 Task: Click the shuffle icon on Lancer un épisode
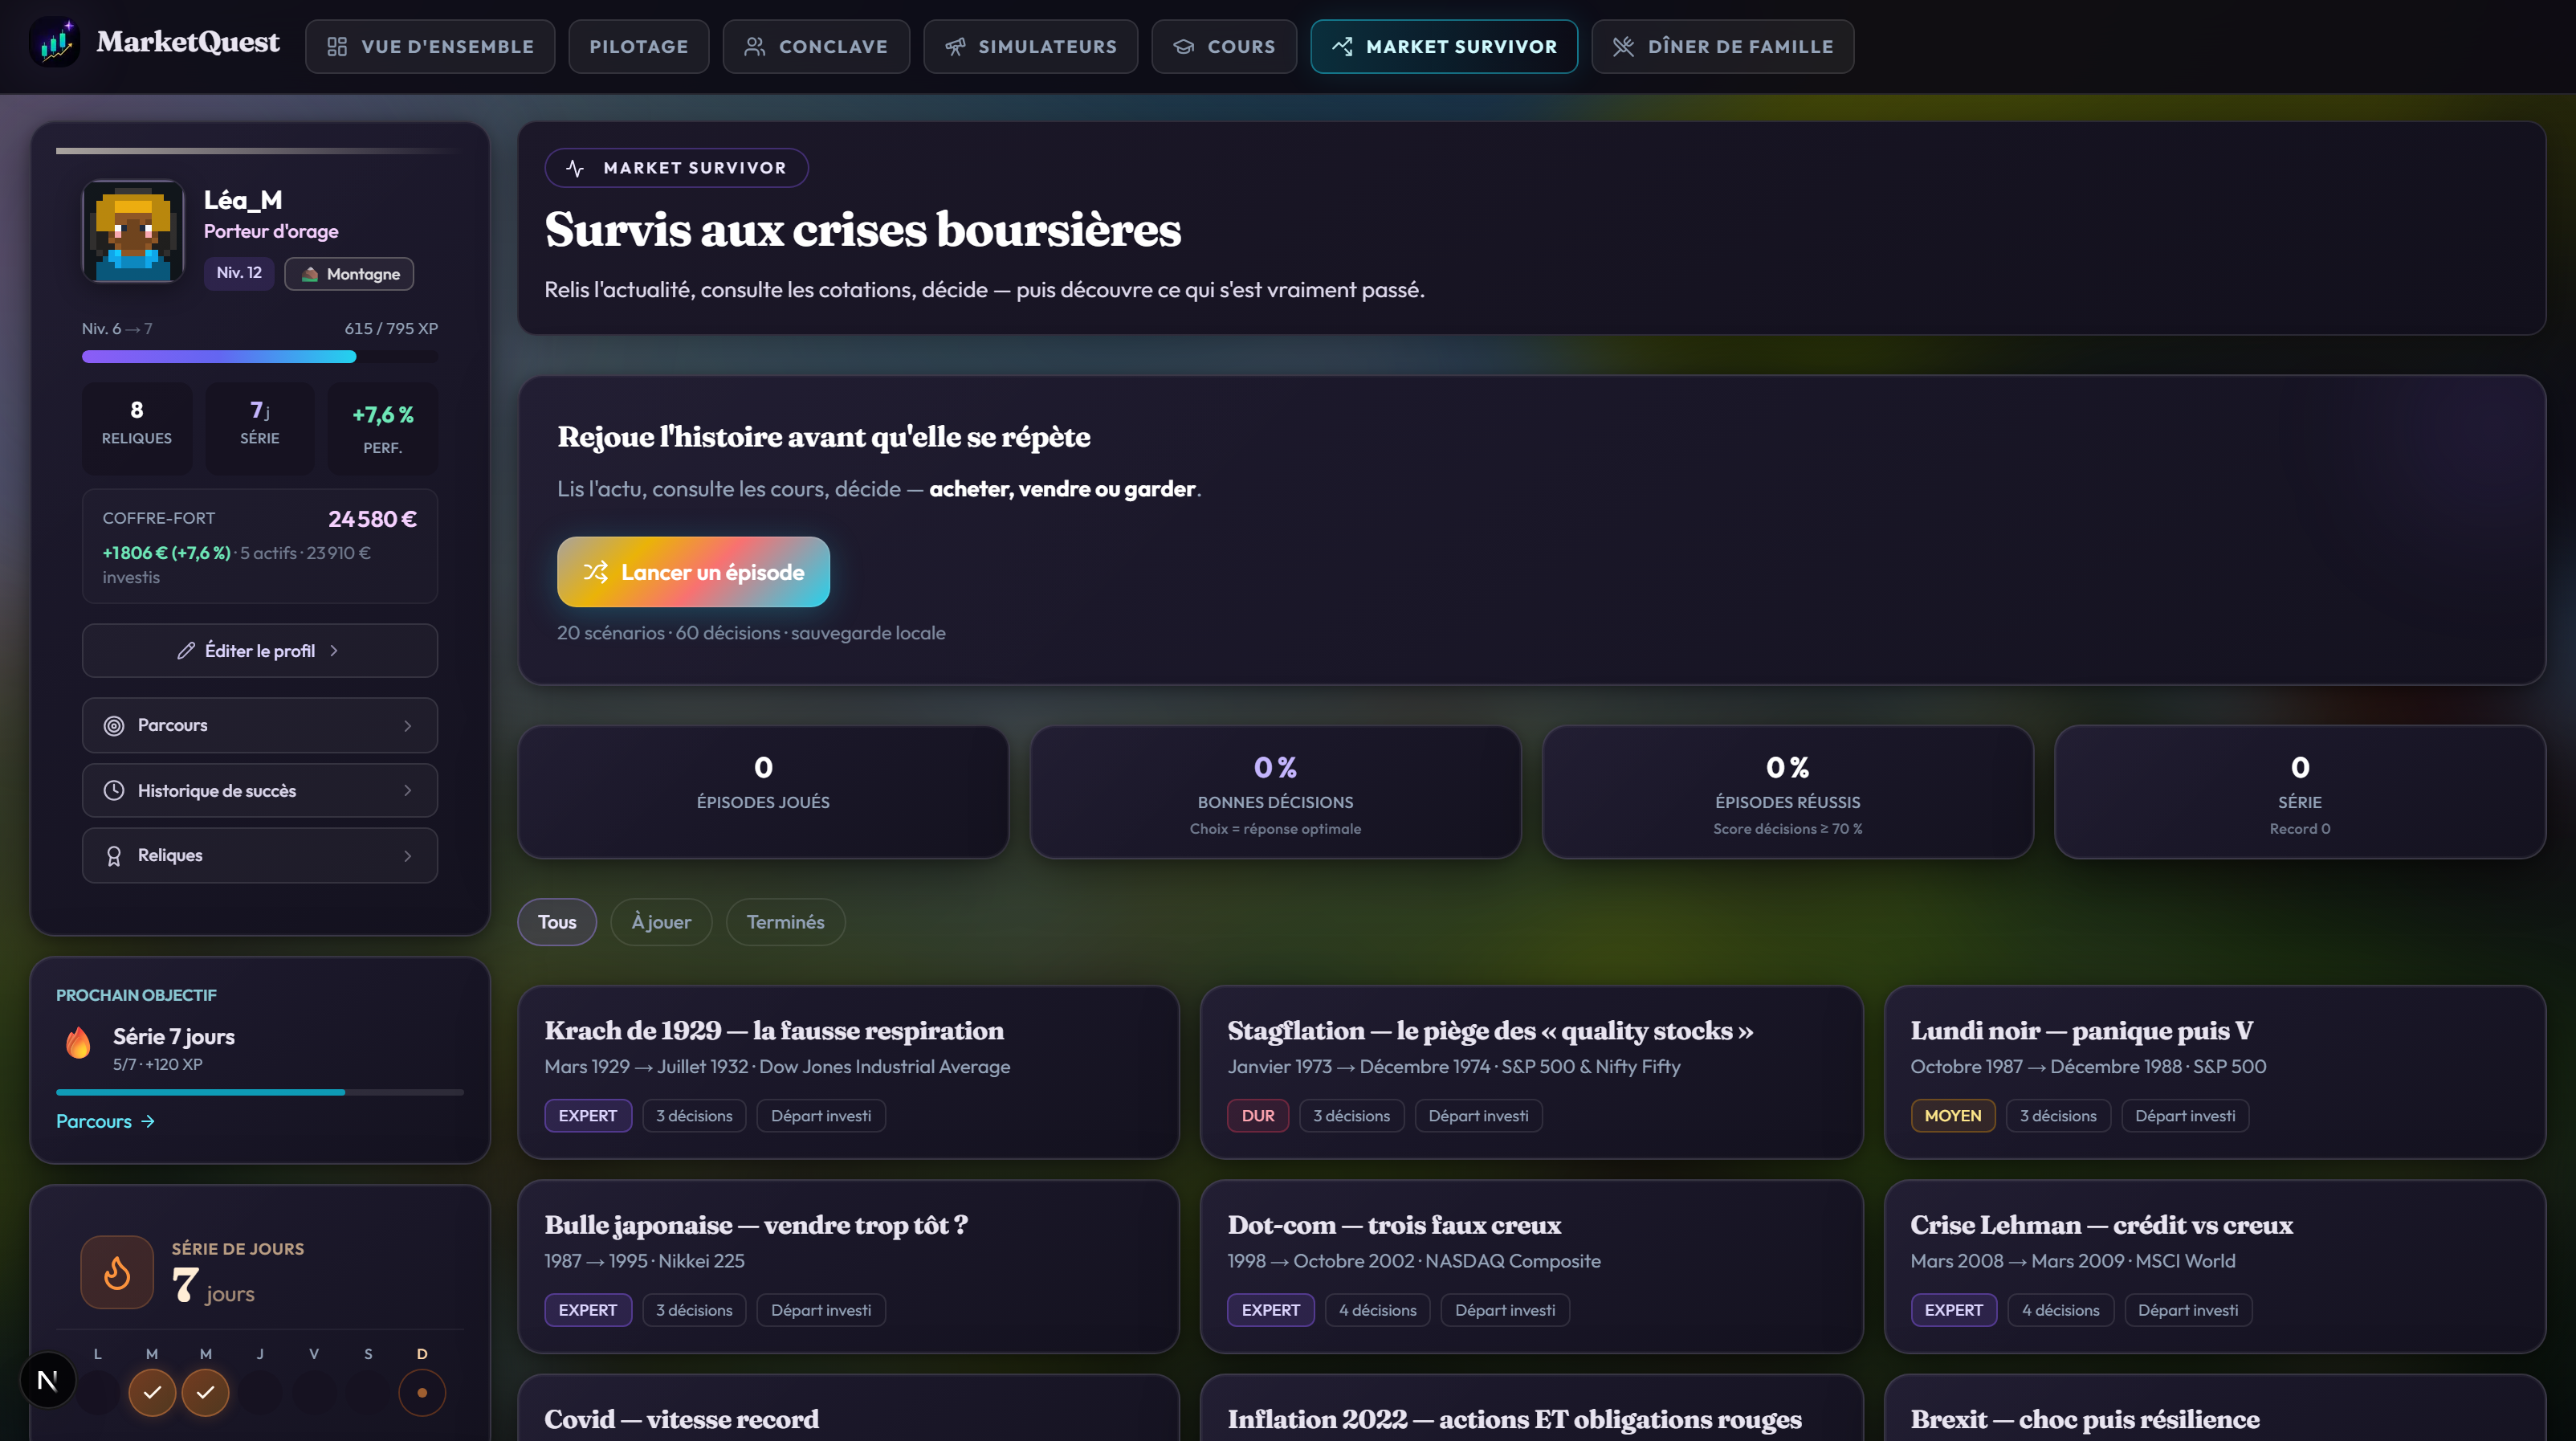click(x=596, y=572)
